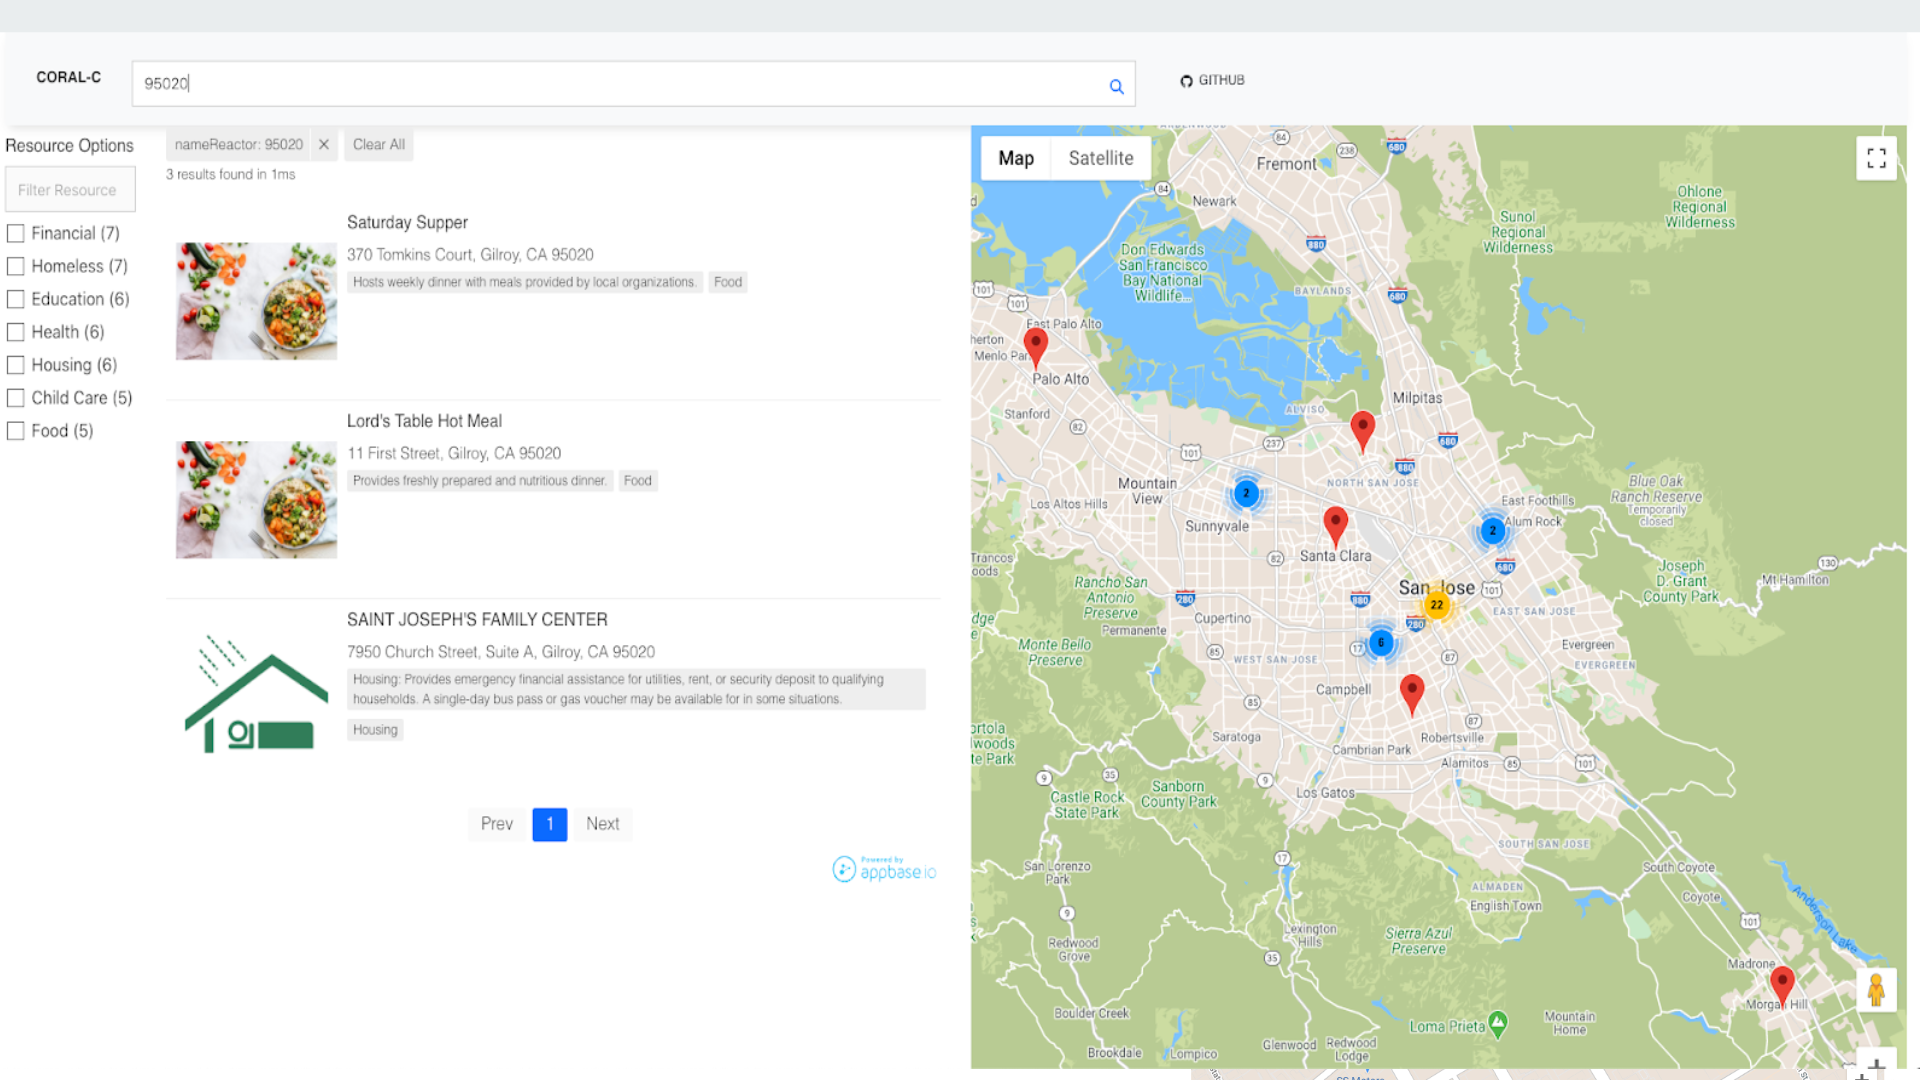
Task: Click the Resource Options heading
Action: [x=69, y=145]
